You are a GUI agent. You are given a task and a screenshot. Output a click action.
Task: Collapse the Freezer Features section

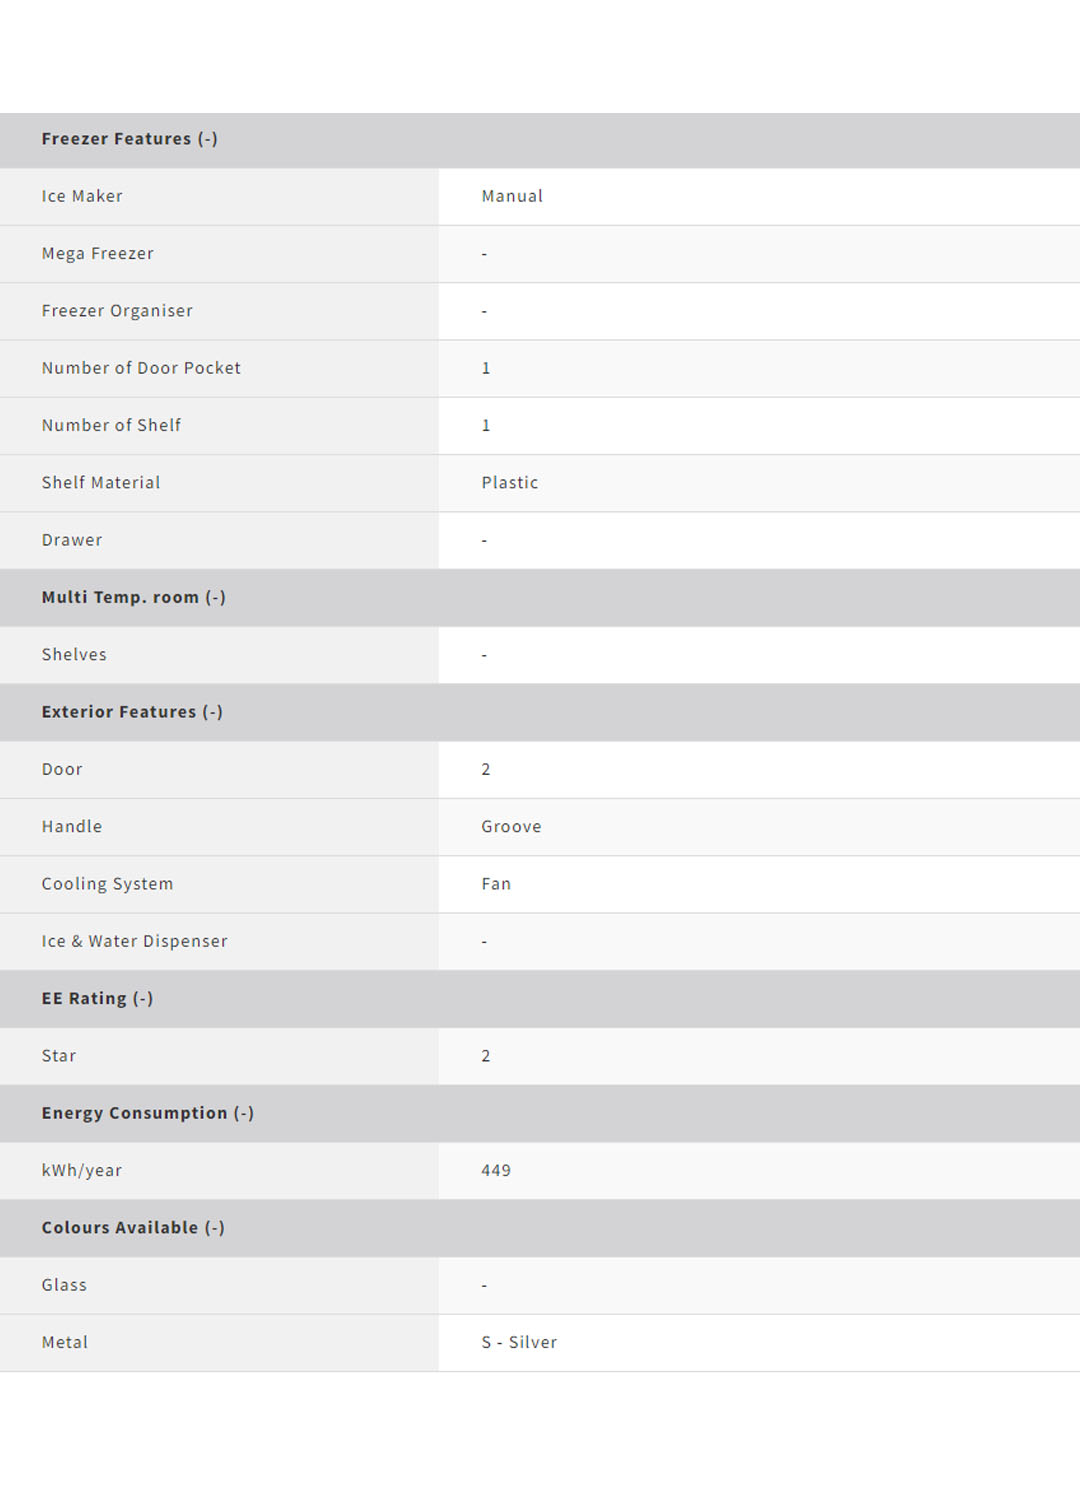coord(207,139)
